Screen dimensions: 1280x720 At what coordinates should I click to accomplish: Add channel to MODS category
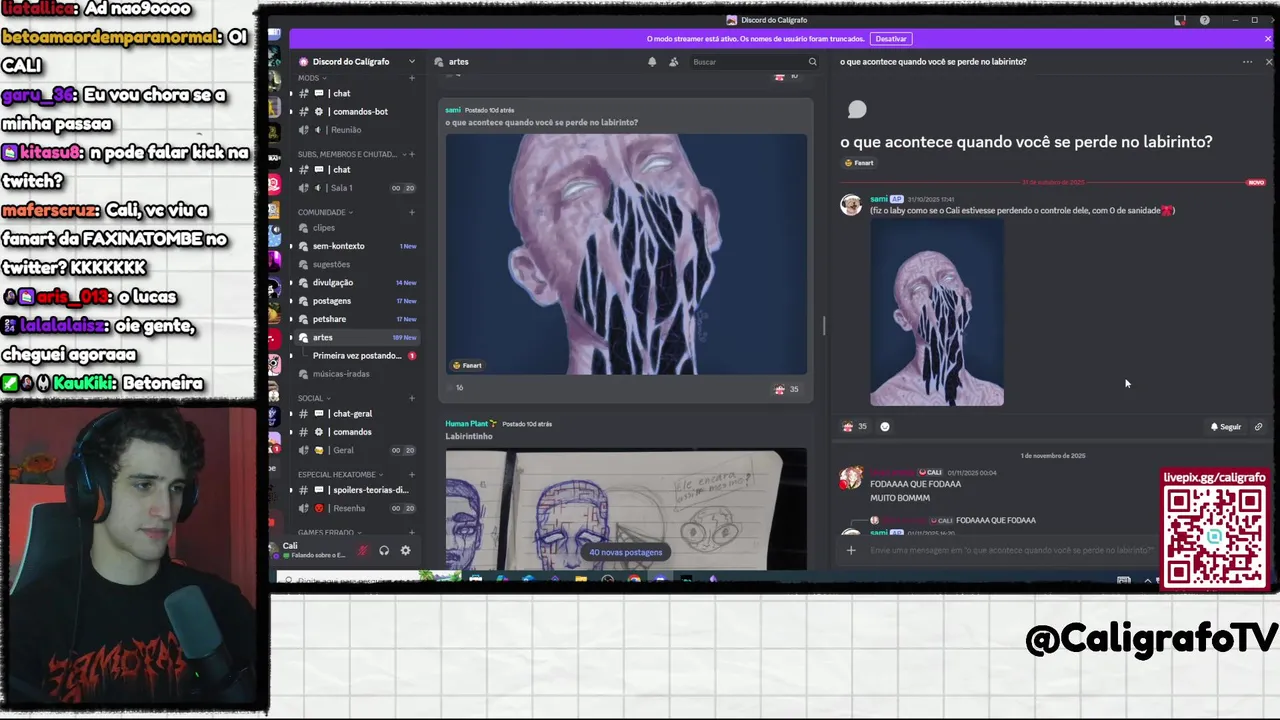(x=411, y=78)
